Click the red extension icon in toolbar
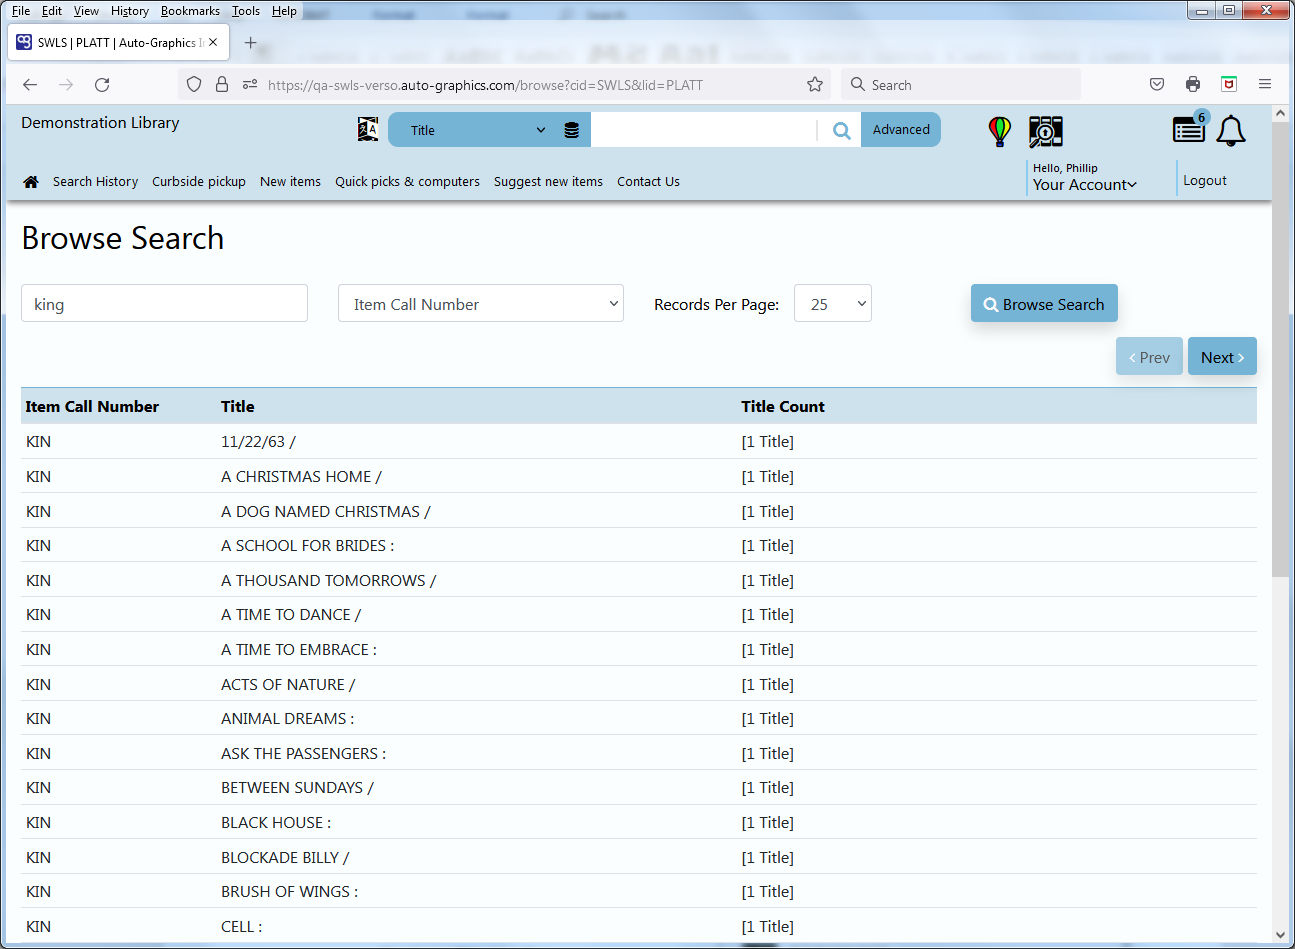Viewport: 1295px width, 949px height. (x=1229, y=85)
